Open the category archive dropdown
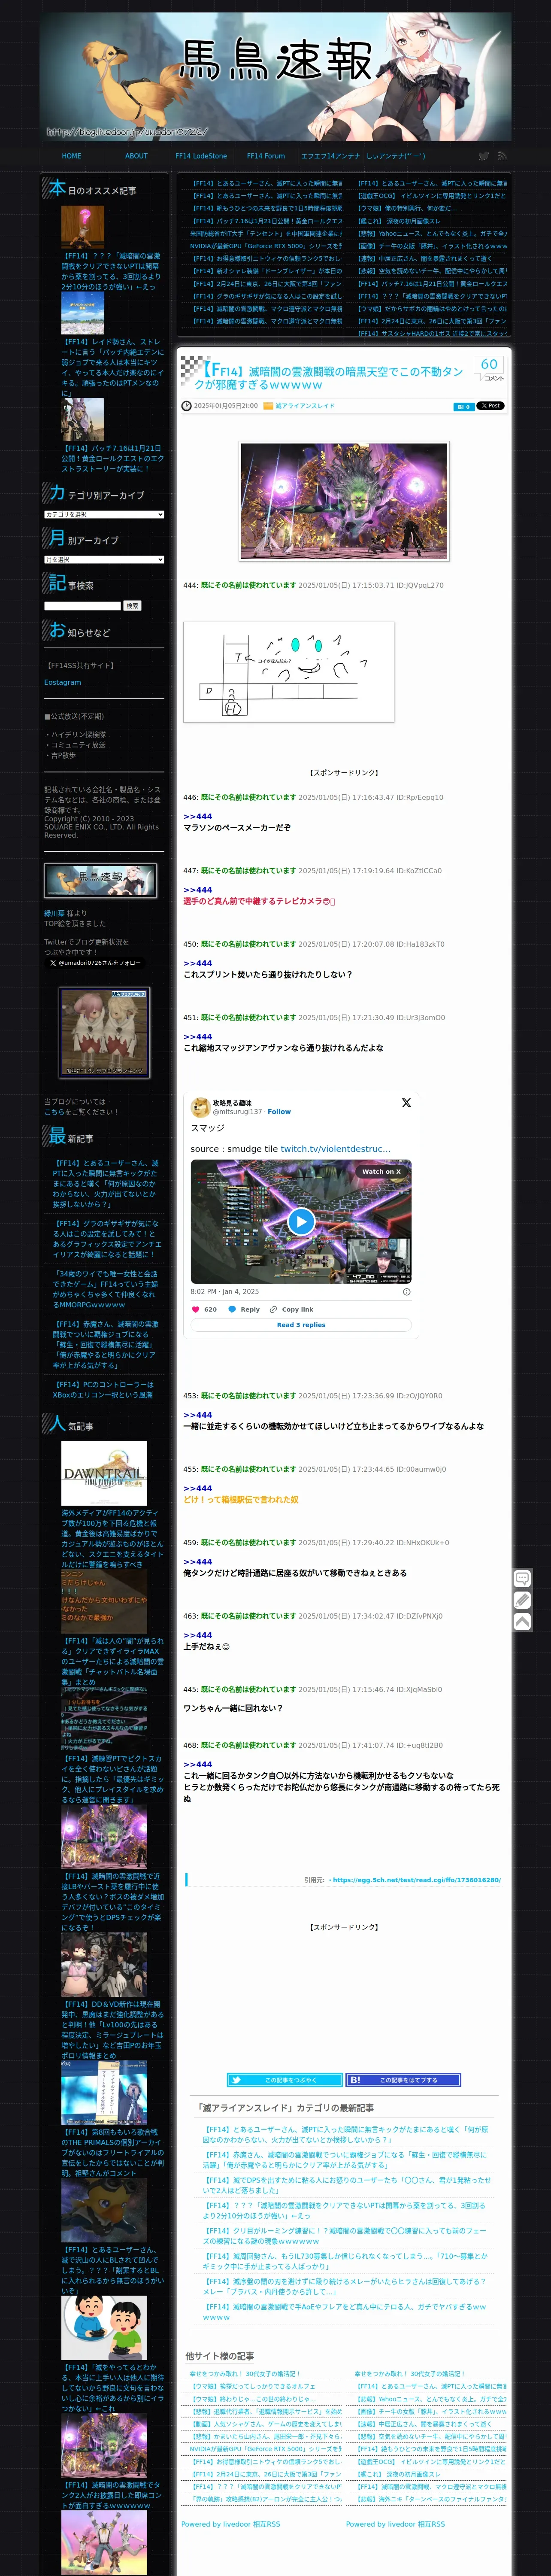 click(104, 514)
